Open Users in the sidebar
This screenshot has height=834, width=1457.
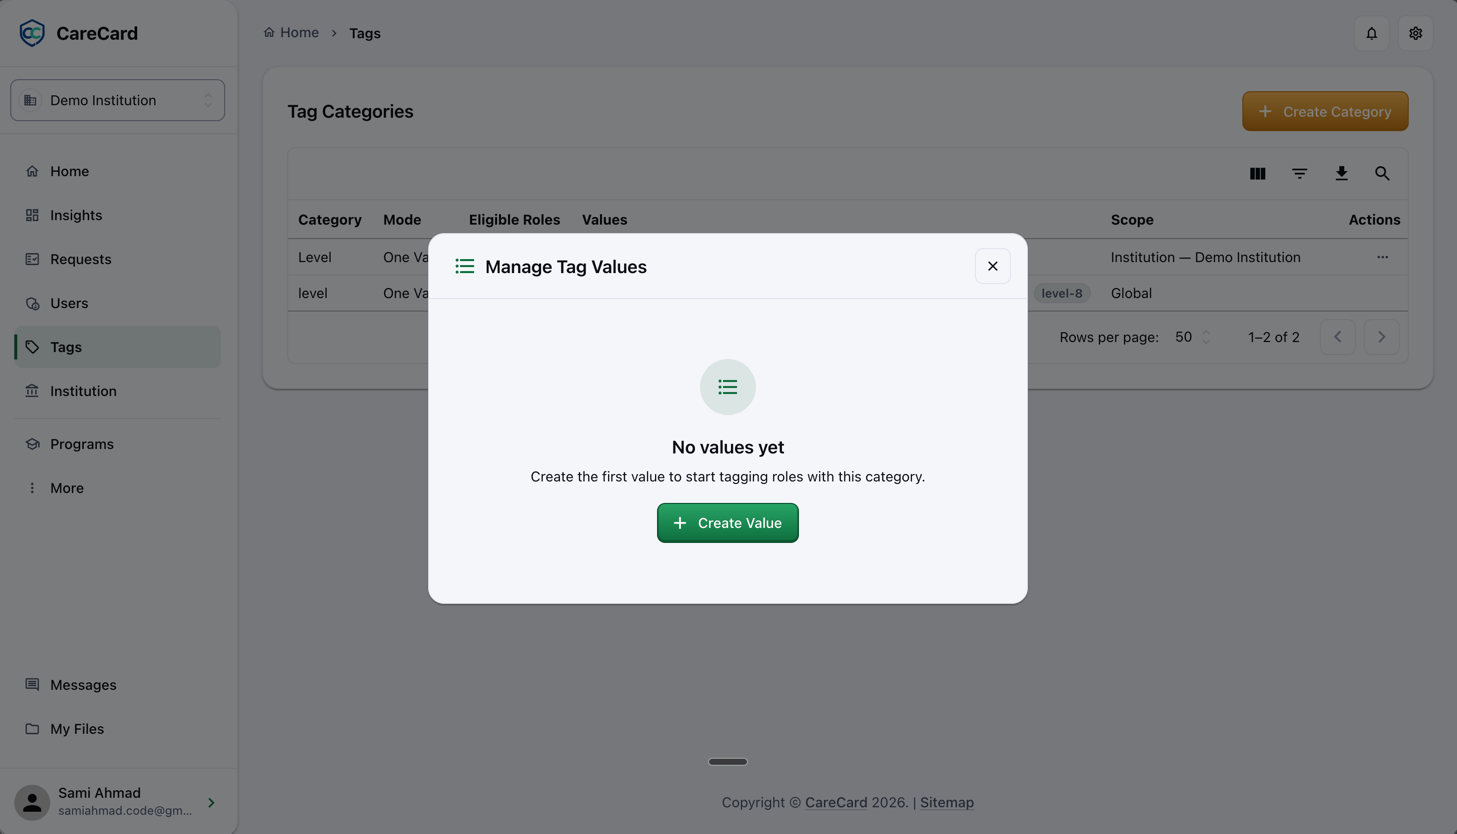[117, 303]
